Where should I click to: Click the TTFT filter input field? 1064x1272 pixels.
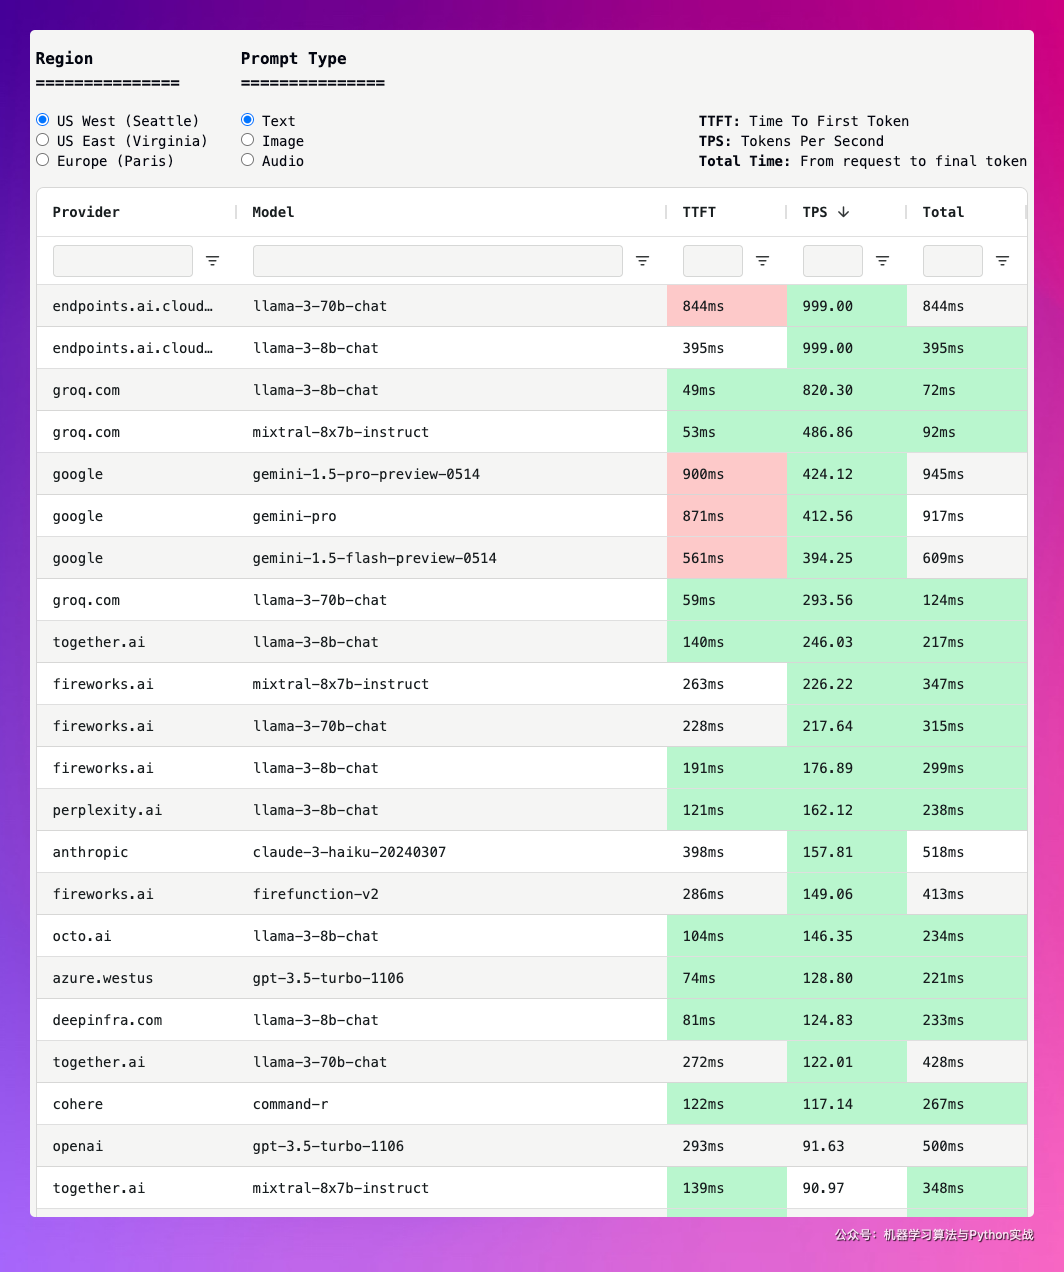tap(712, 261)
